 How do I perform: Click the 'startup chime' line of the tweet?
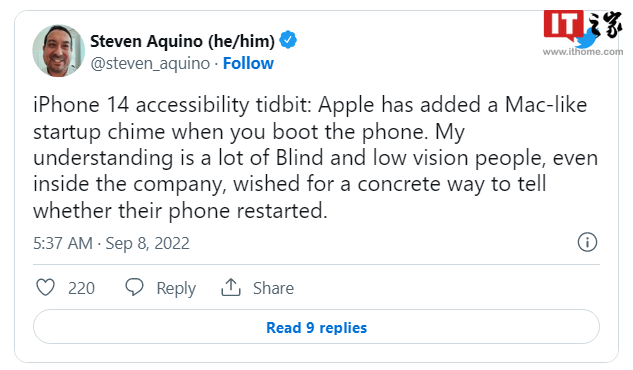[x=249, y=132]
